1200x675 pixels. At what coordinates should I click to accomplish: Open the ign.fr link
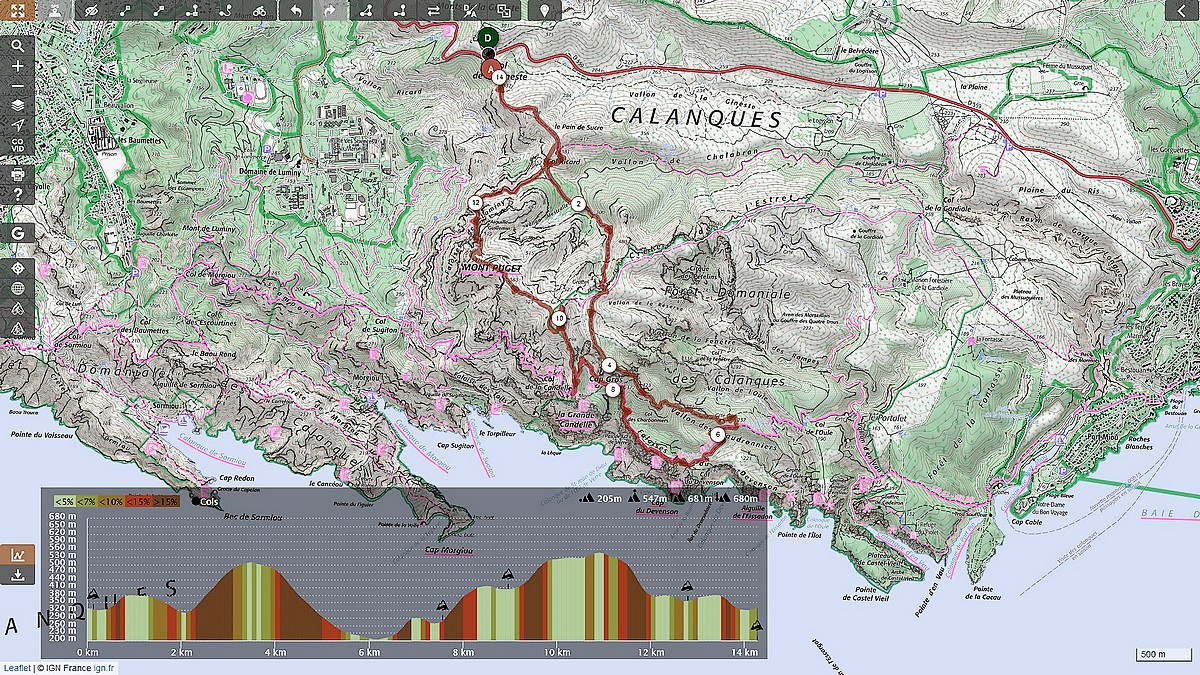tap(105, 668)
